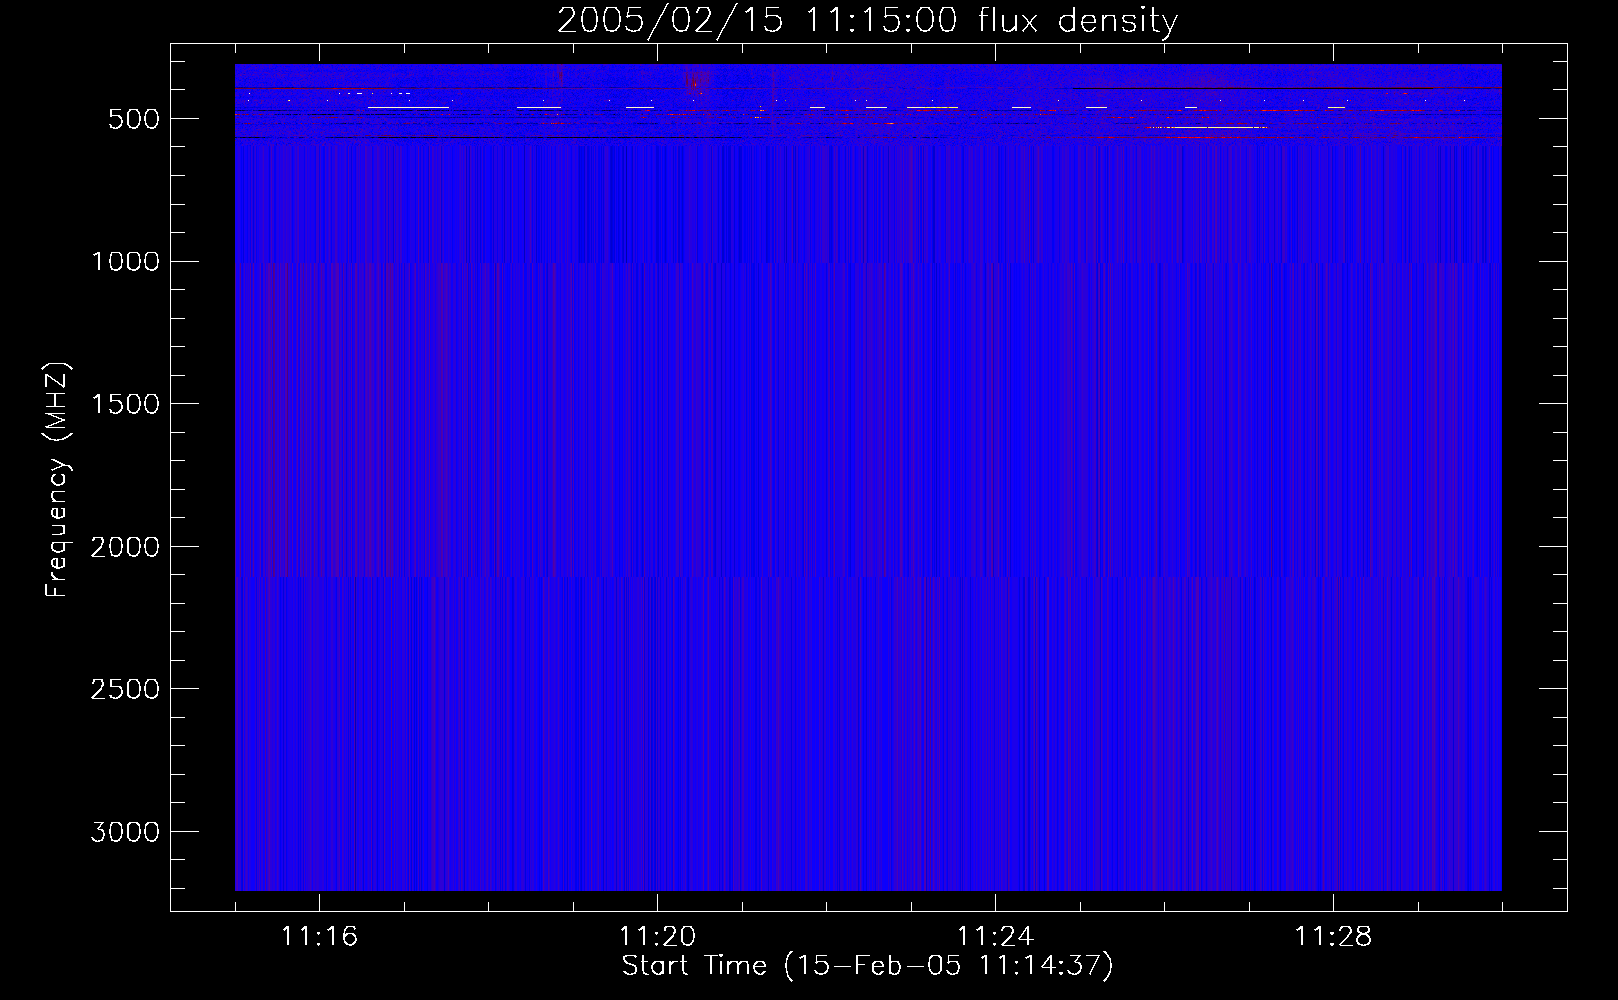Image resolution: width=1618 pixels, height=1000 pixels.
Task: Click the '2000' frequency tick label
Action: point(124,547)
